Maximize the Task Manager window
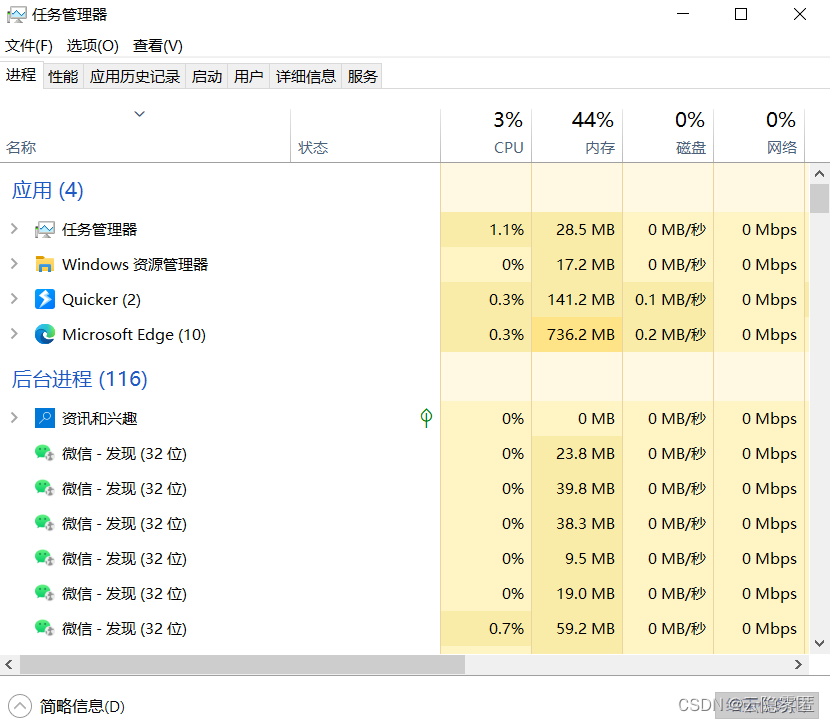This screenshot has width=830, height=723. (x=741, y=14)
